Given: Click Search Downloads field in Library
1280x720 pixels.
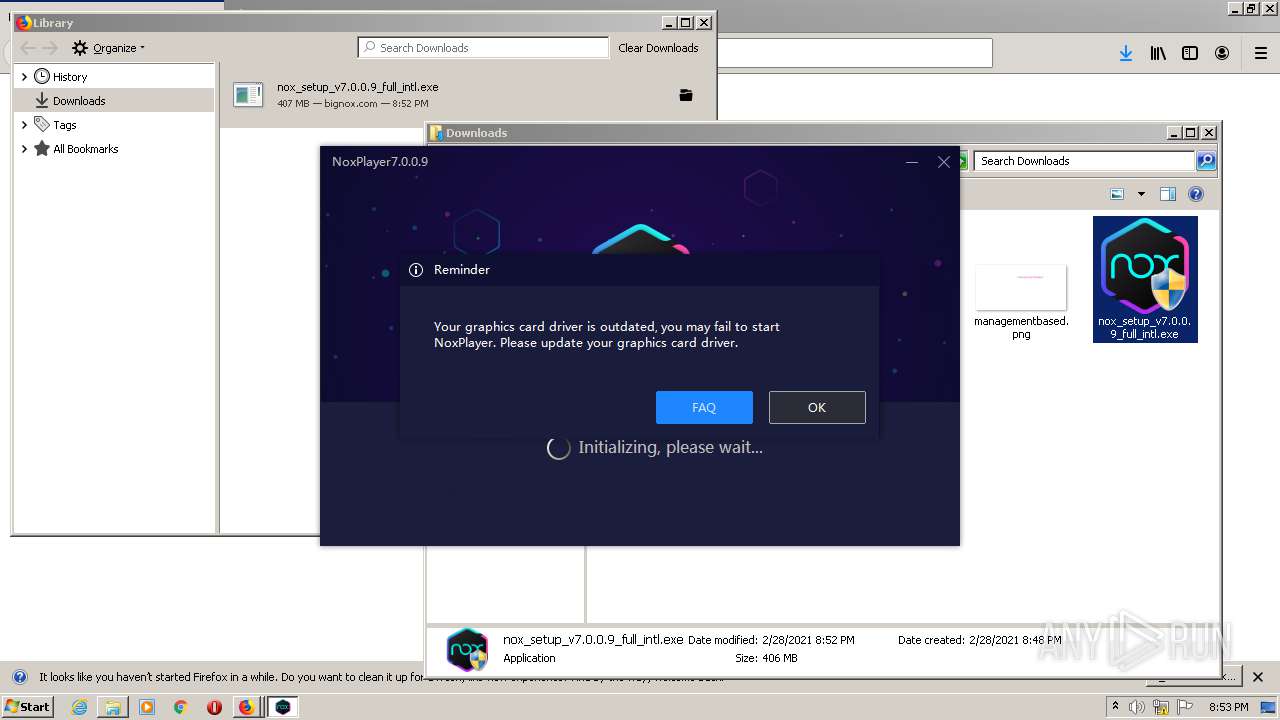Looking at the screenshot, I should pyautogui.click(x=483, y=47).
